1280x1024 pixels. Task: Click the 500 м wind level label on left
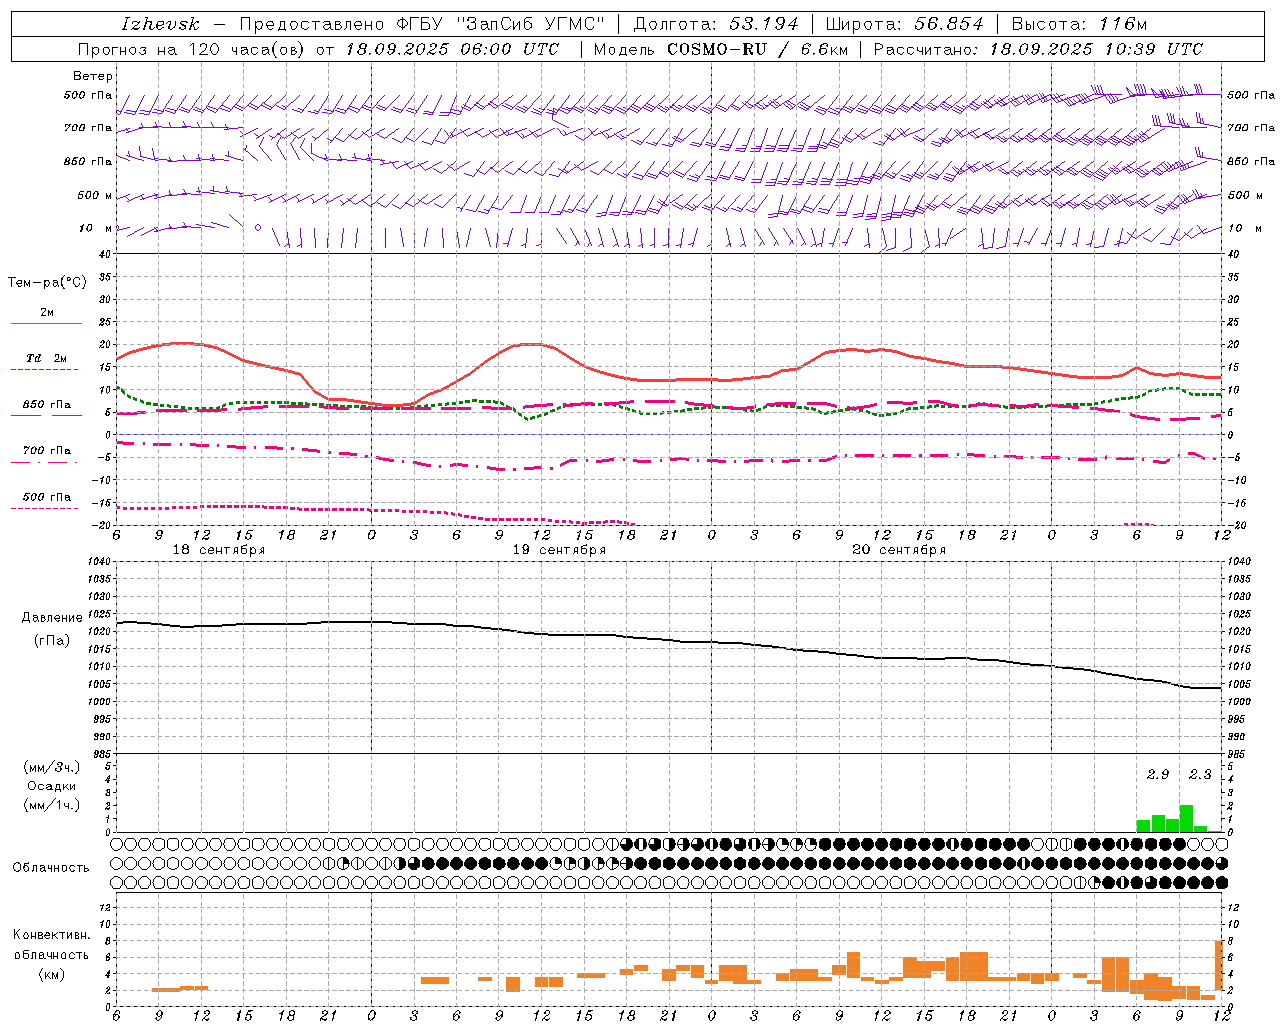95,195
